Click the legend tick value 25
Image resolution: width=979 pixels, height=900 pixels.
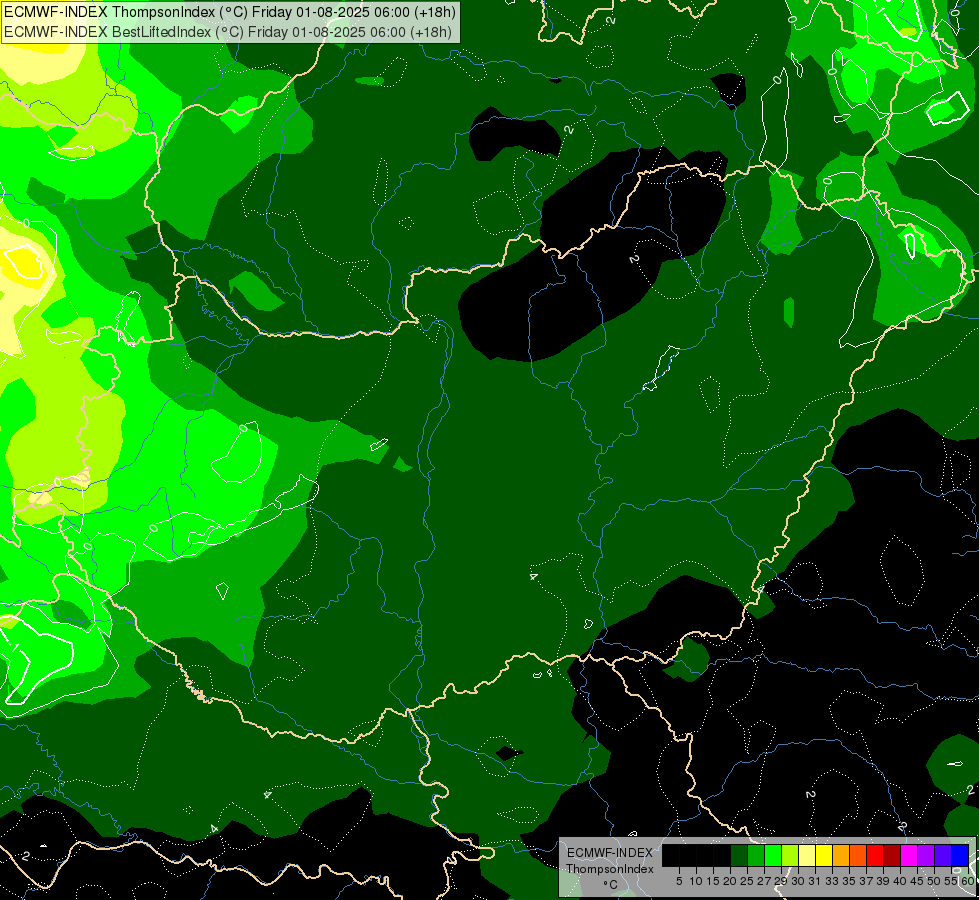(747, 881)
